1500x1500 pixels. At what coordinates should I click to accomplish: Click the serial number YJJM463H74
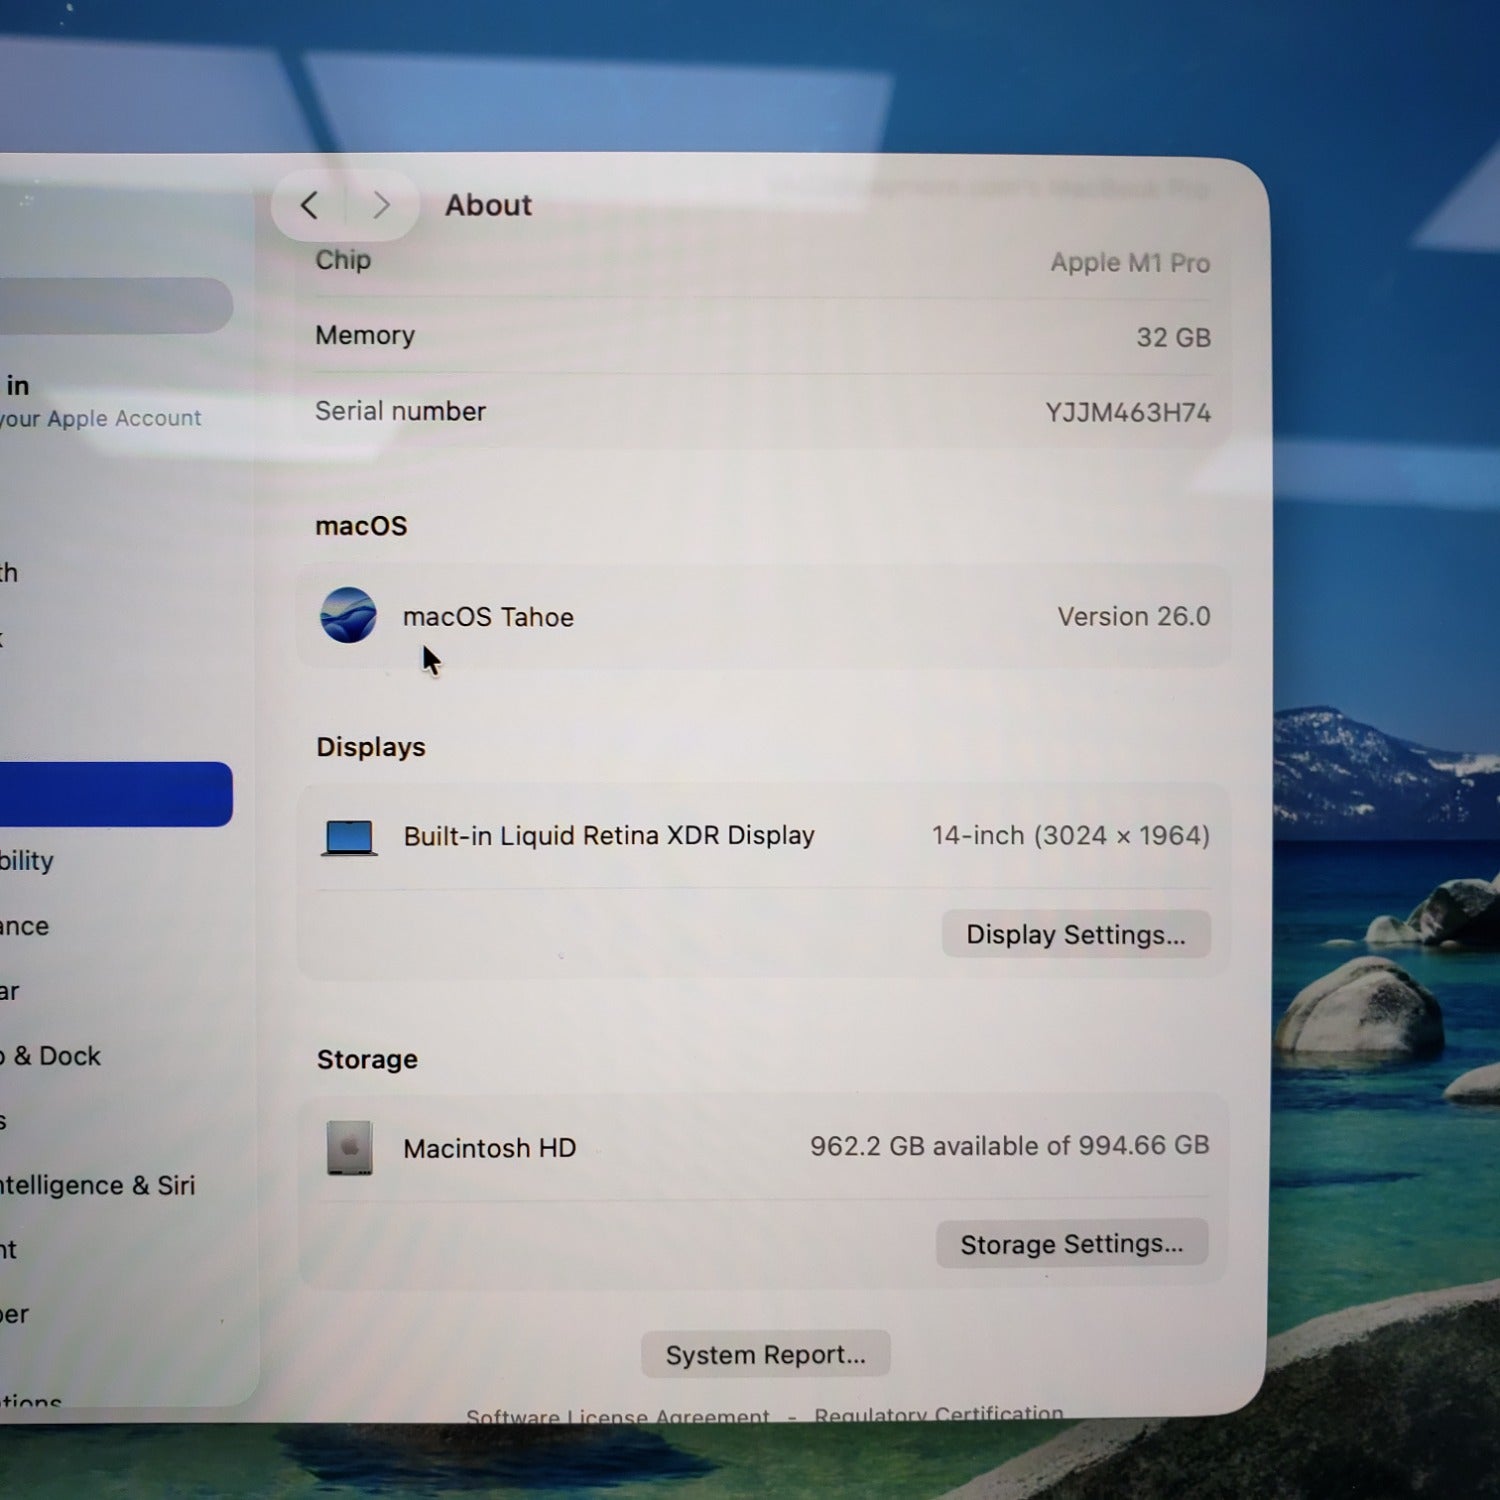[1127, 412]
